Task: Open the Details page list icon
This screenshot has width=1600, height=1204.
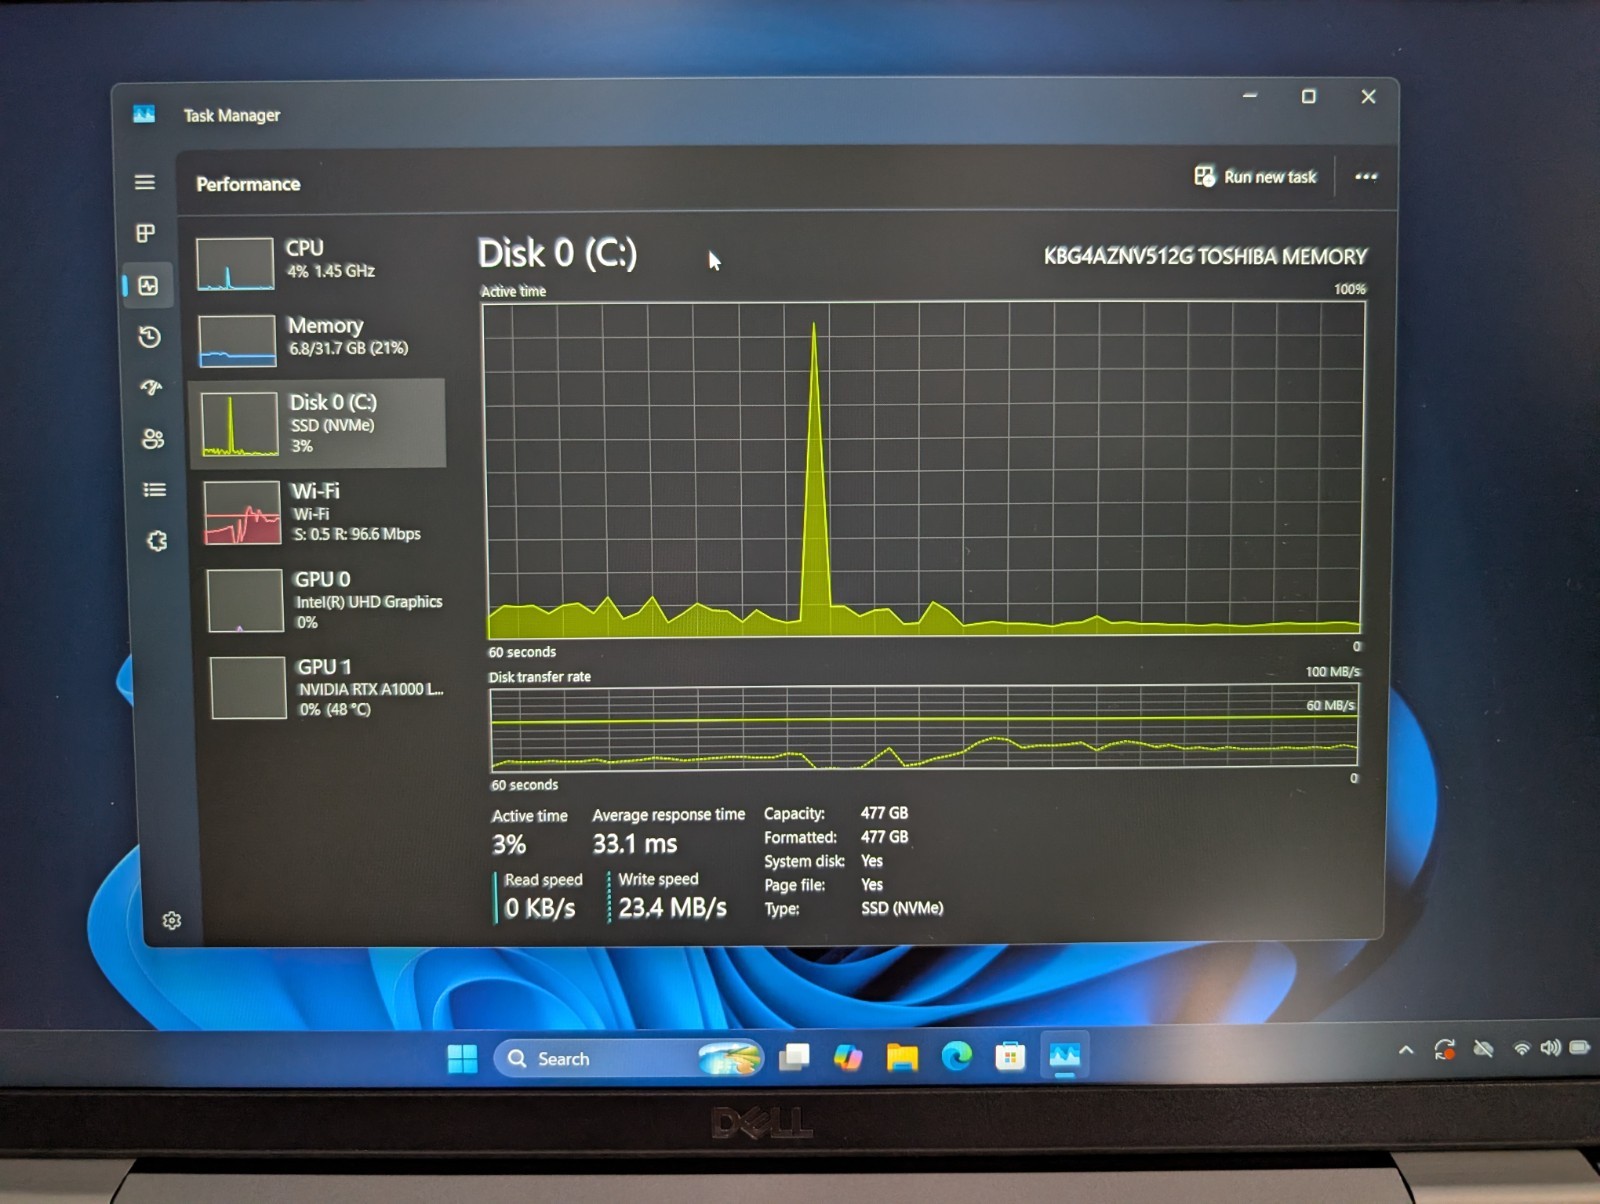Action: click(x=155, y=489)
